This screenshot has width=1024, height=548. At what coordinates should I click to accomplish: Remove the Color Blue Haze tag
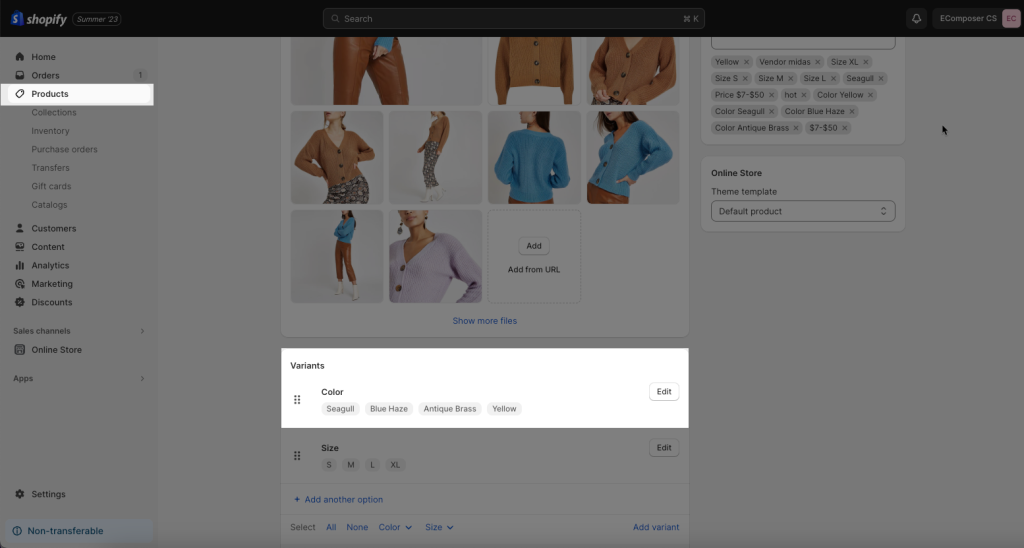[x=852, y=112]
